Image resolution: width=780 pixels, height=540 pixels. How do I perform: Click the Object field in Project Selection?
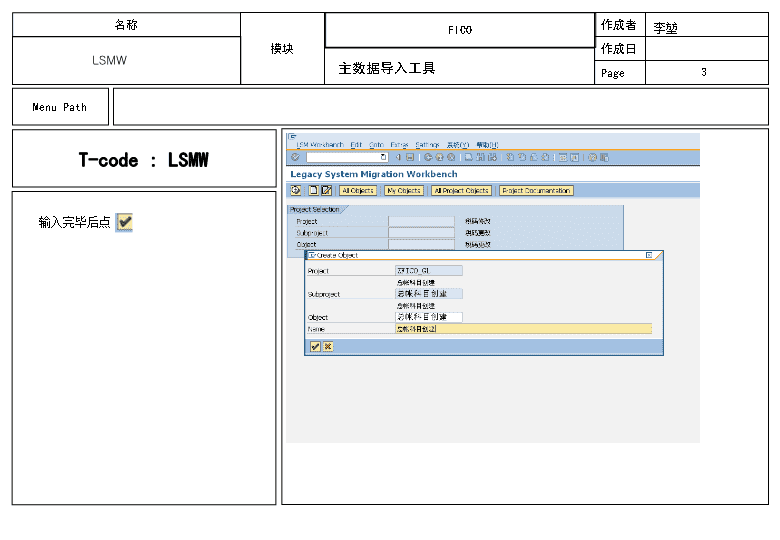point(421,244)
